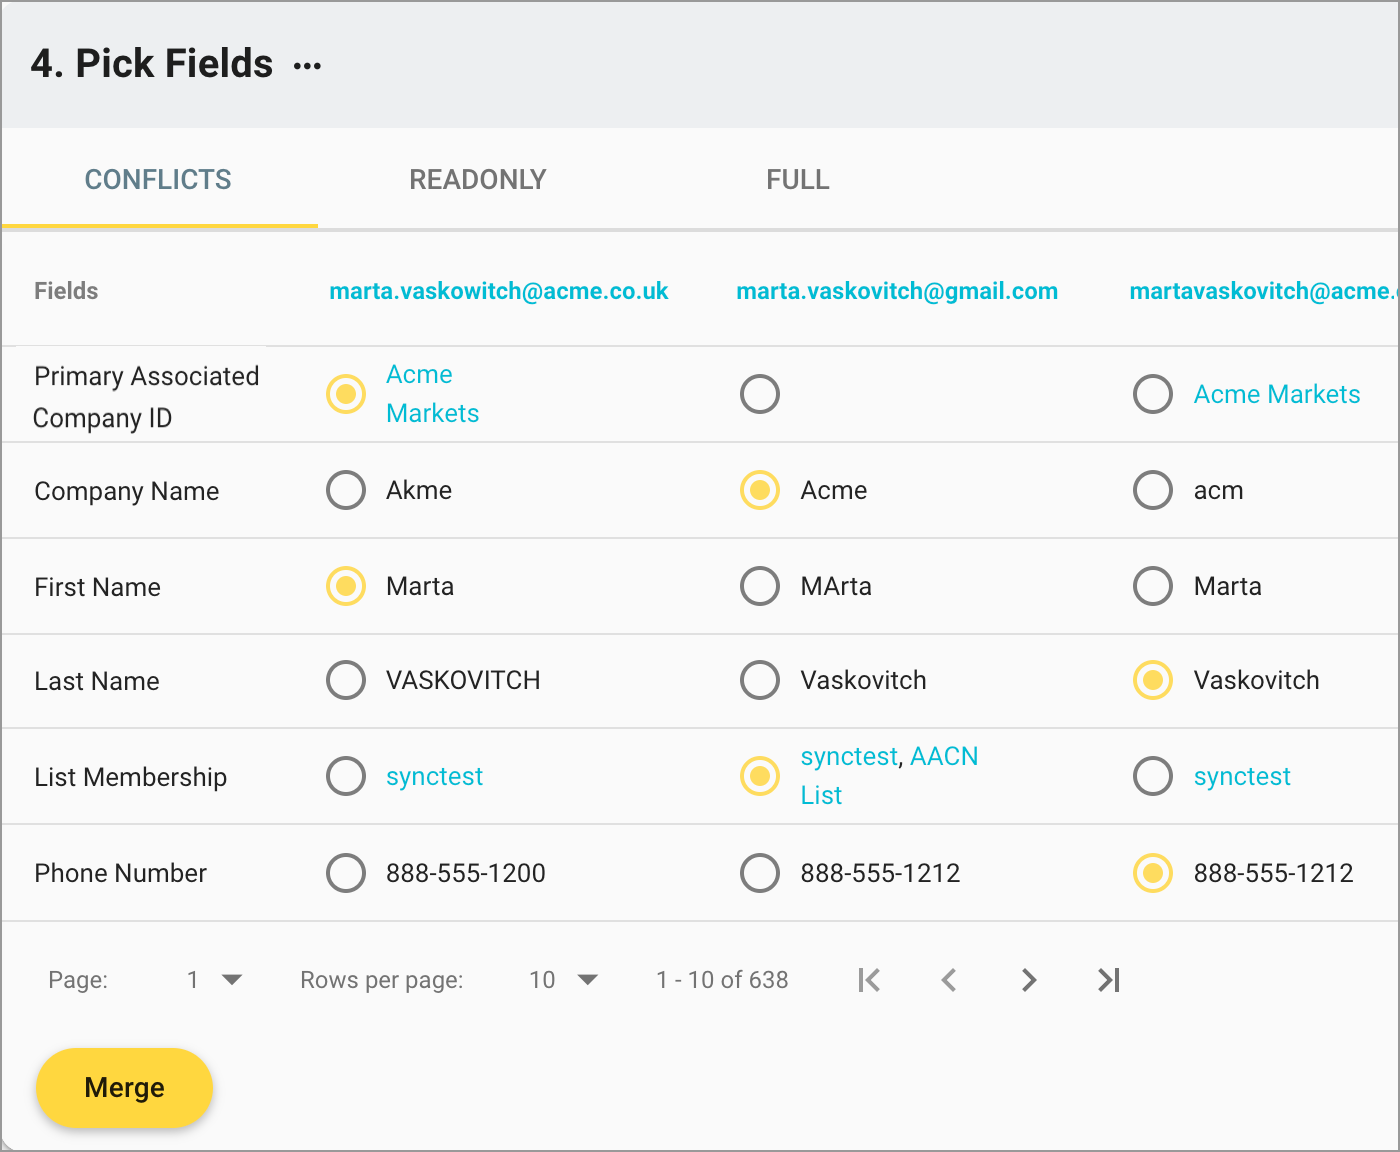
Task: Select VASKOVITCH for Last Name
Action: click(x=346, y=680)
